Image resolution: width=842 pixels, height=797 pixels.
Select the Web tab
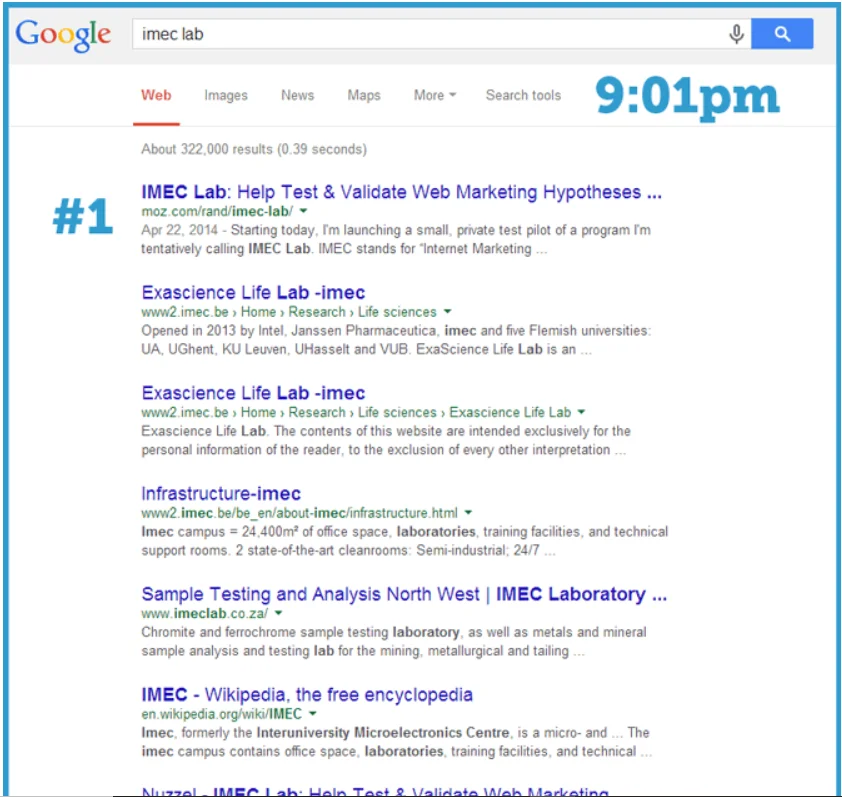click(156, 95)
